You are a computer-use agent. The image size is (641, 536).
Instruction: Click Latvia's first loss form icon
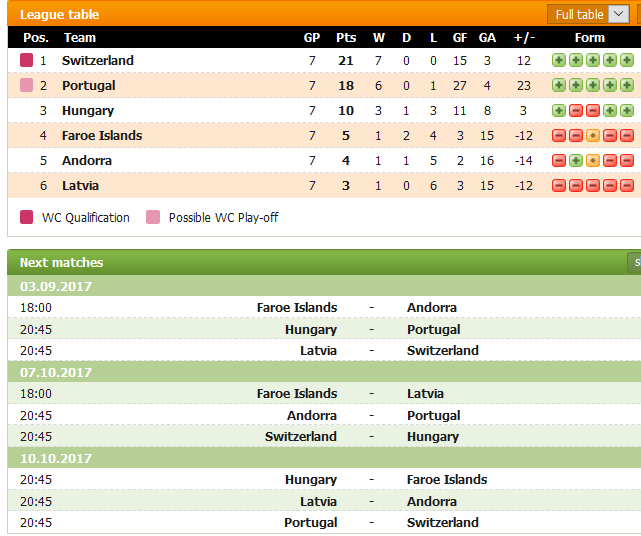559,186
